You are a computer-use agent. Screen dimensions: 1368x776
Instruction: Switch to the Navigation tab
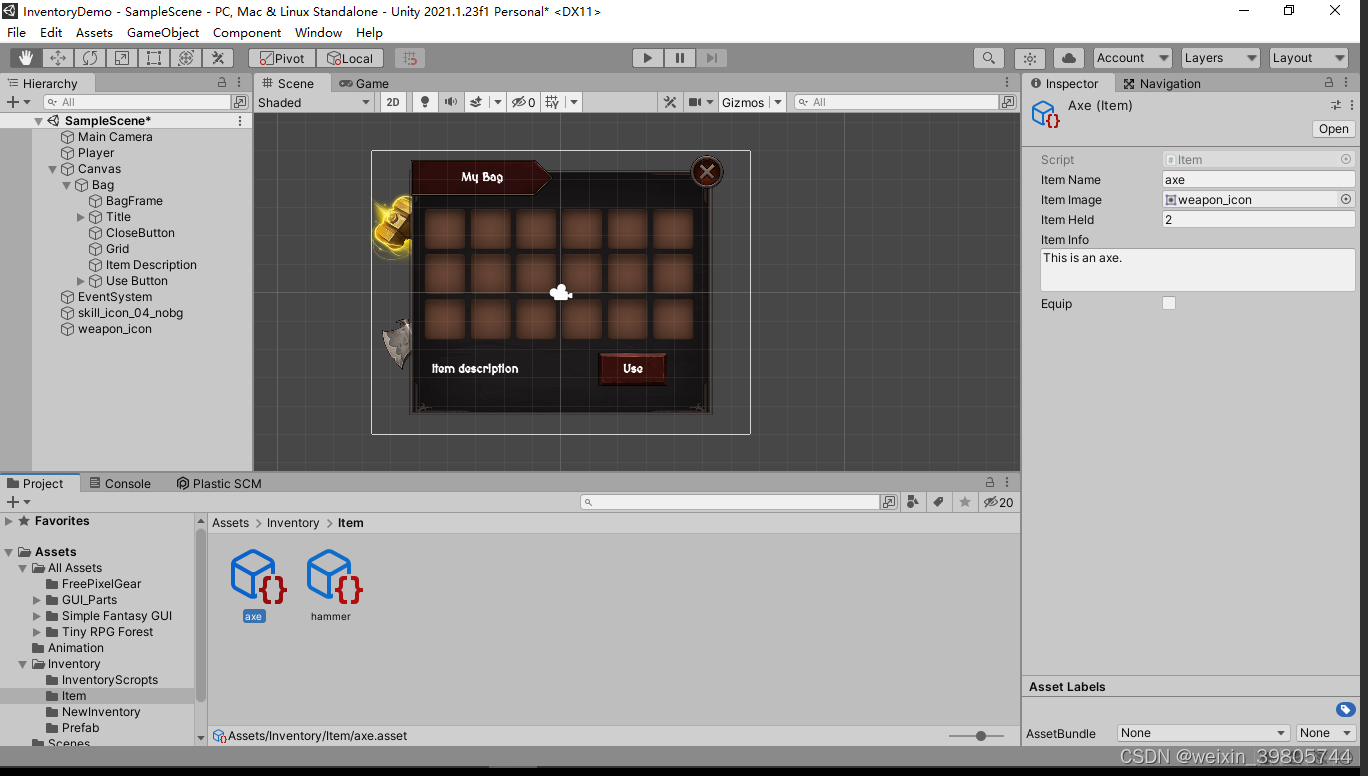(x=1161, y=83)
